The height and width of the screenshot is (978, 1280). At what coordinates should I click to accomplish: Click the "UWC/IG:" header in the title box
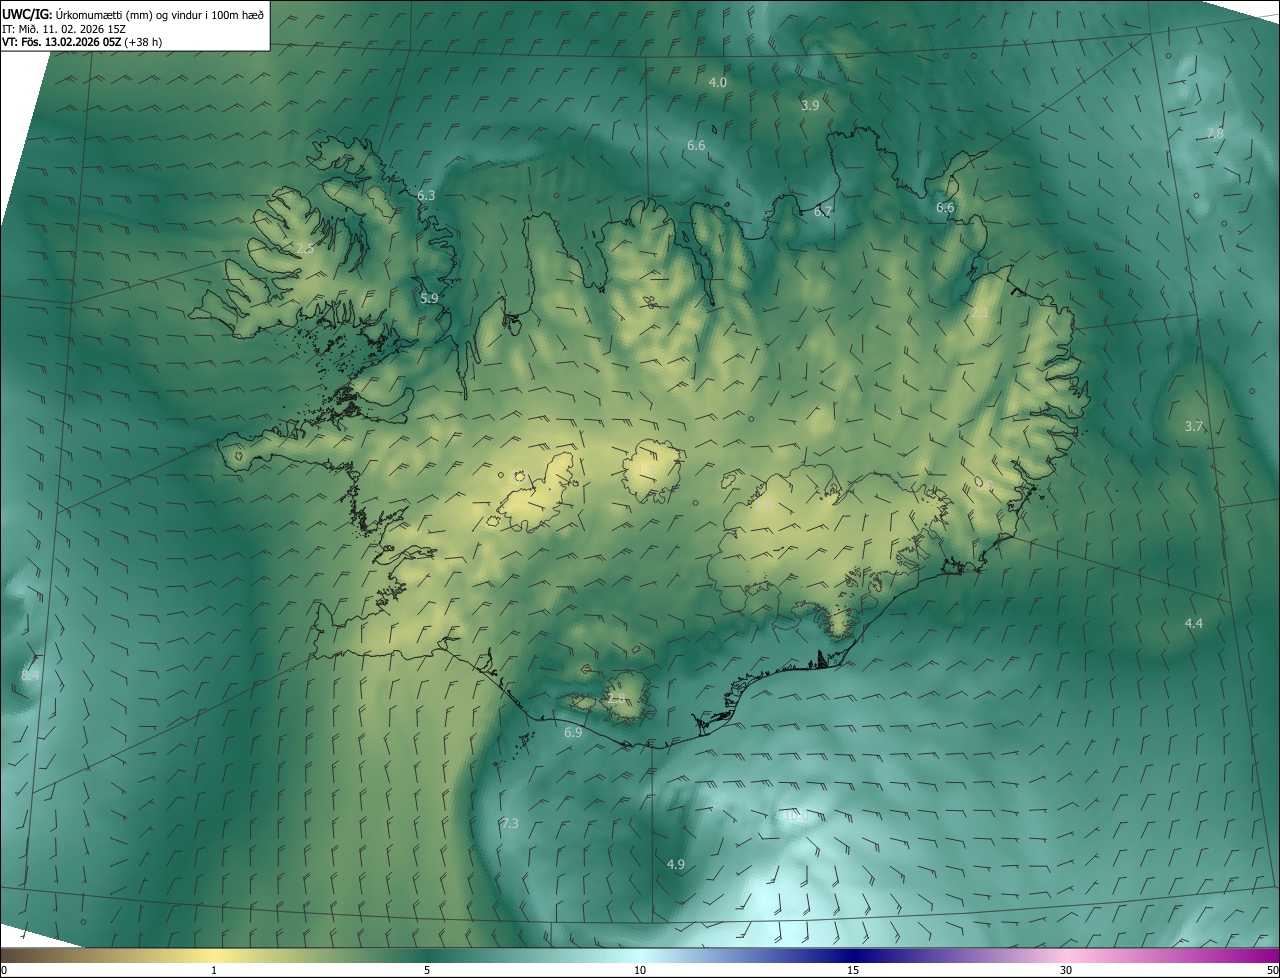[26, 15]
